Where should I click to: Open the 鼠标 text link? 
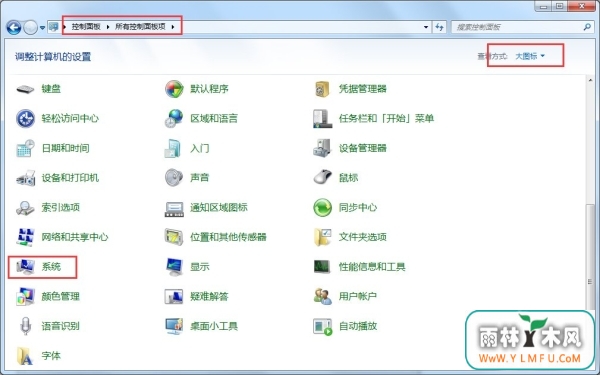[x=348, y=178]
